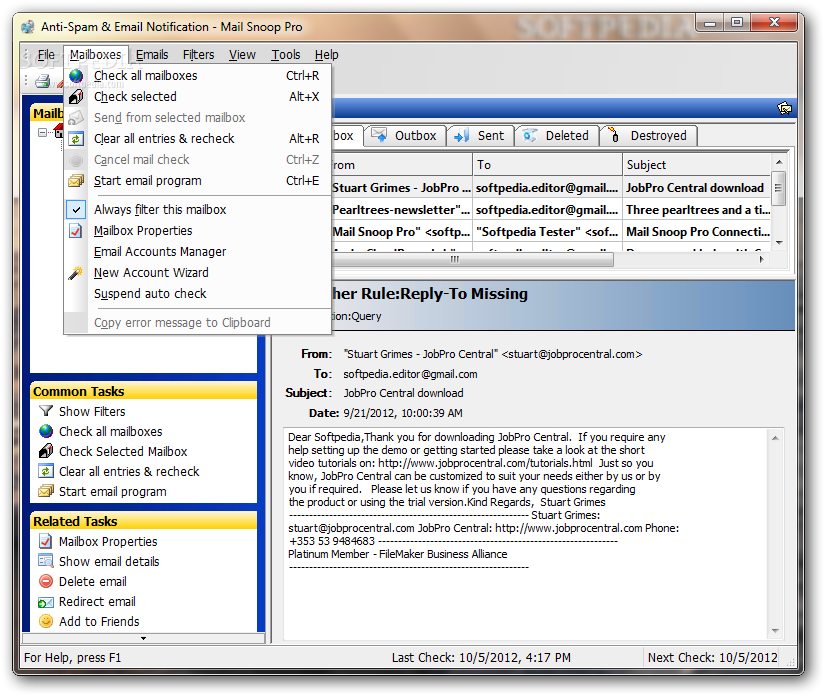The height and width of the screenshot is (696, 825).
Task: Select Clear all entries & recheck in menu
Action: pyautogui.click(x=198, y=139)
